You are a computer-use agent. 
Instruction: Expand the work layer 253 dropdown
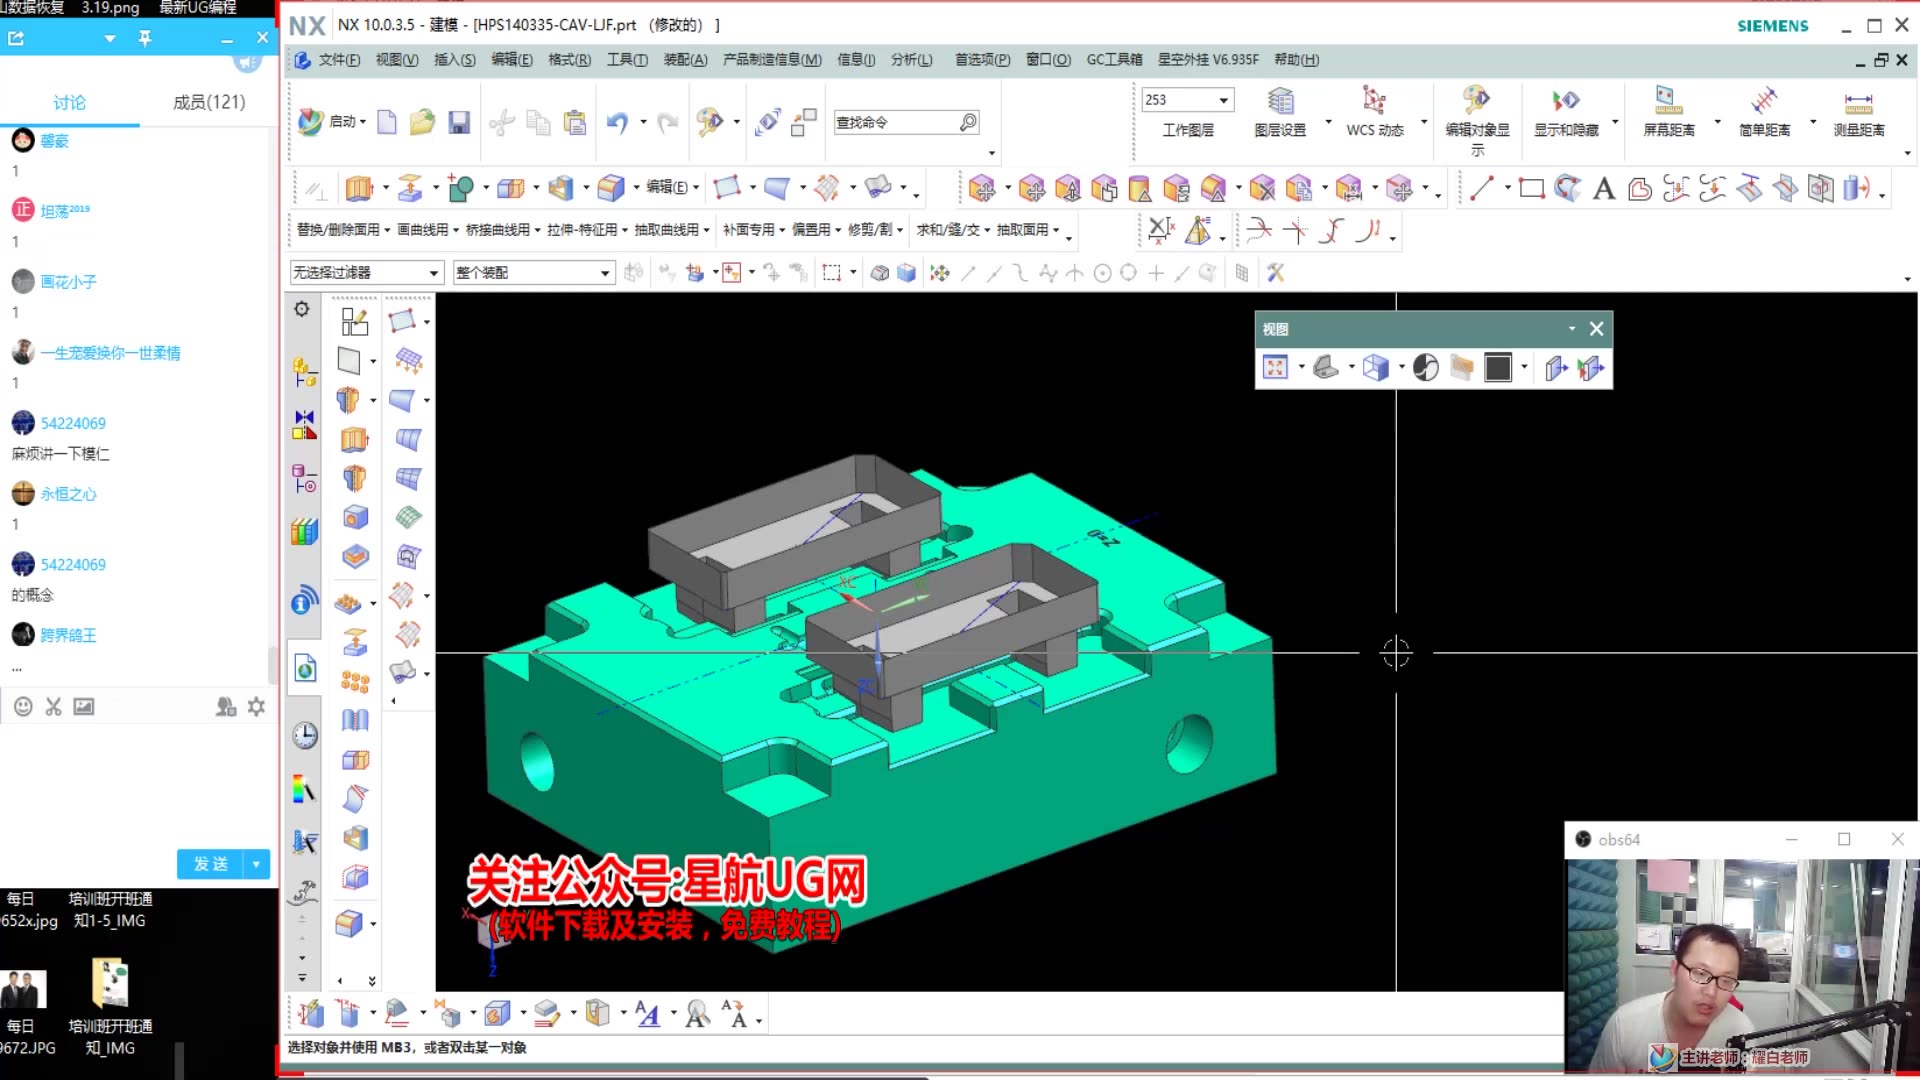[x=1223, y=100]
